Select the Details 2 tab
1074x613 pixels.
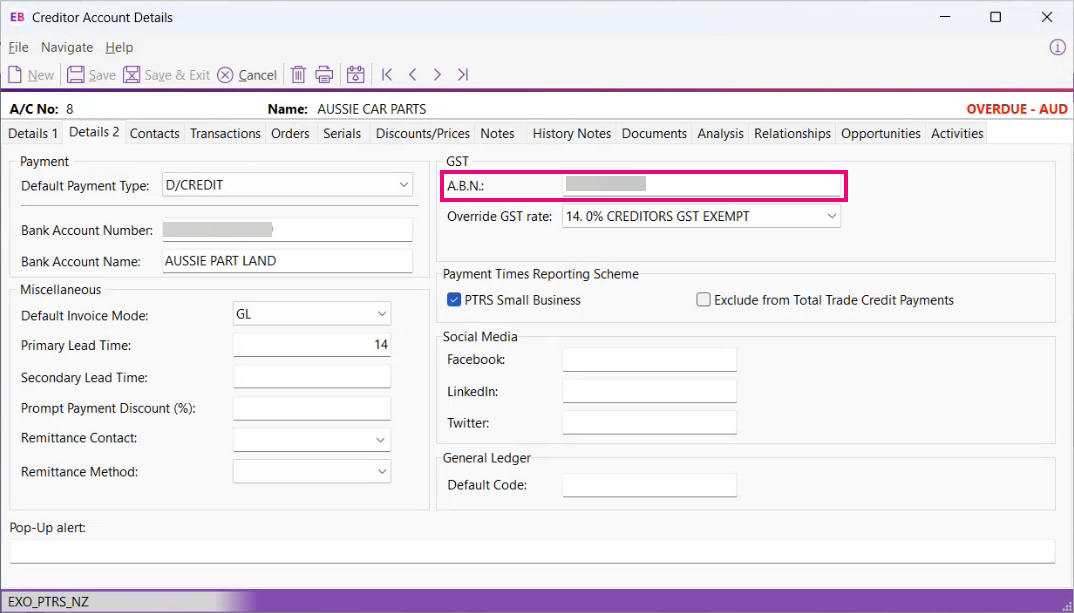click(95, 132)
